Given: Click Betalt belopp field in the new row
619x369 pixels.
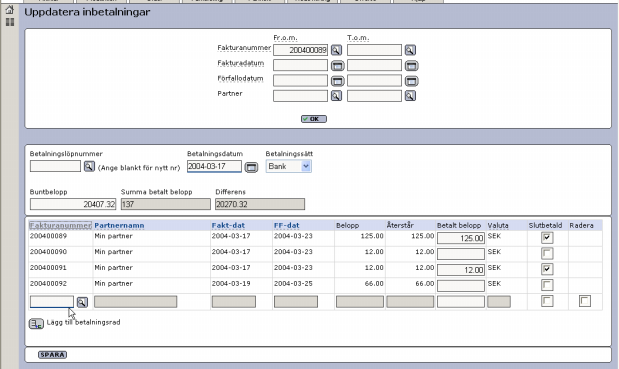Looking at the screenshot, I should pyautogui.click(x=461, y=302).
